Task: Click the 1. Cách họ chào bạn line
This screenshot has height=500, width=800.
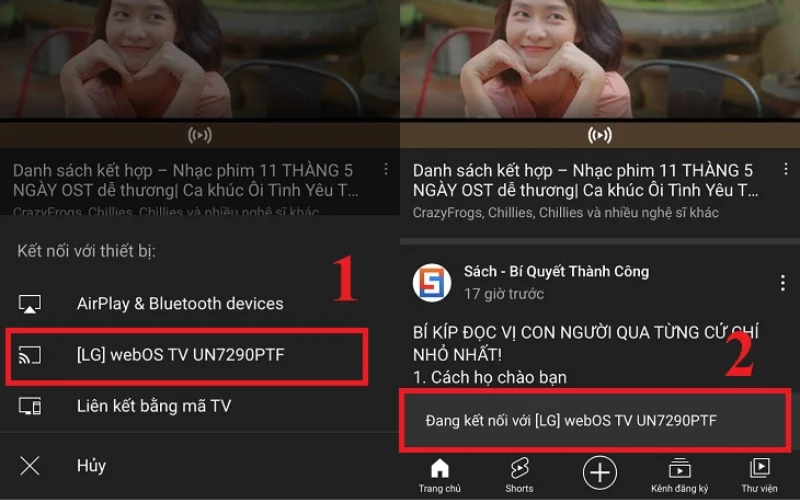Action: 490,378
